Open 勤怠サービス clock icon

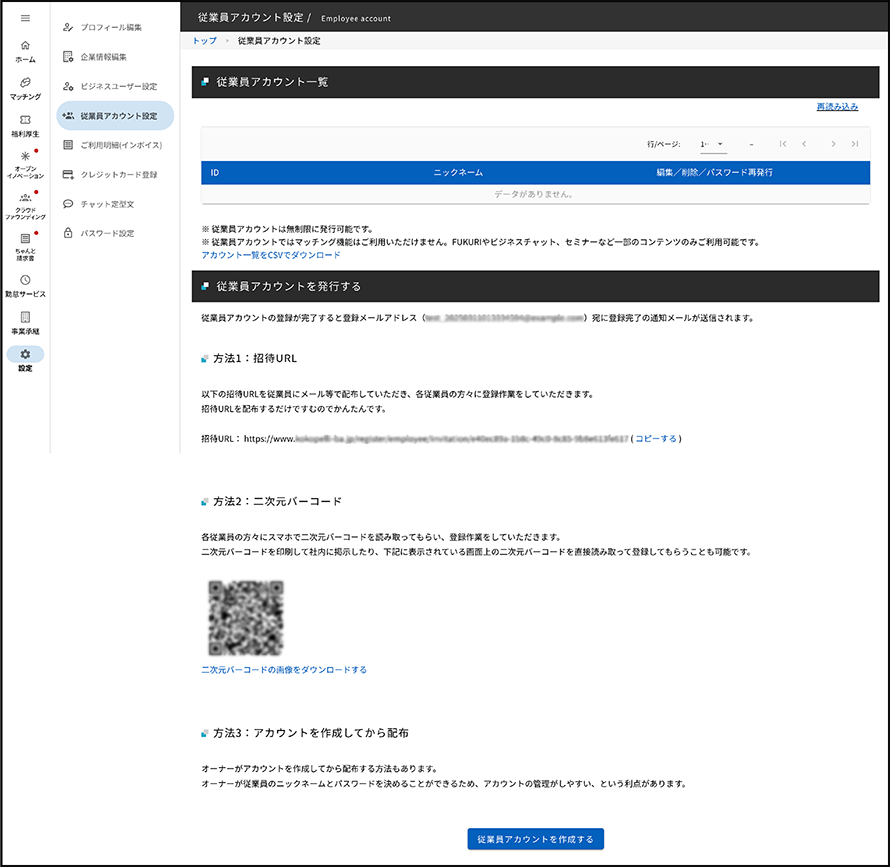[x=25, y=286]
